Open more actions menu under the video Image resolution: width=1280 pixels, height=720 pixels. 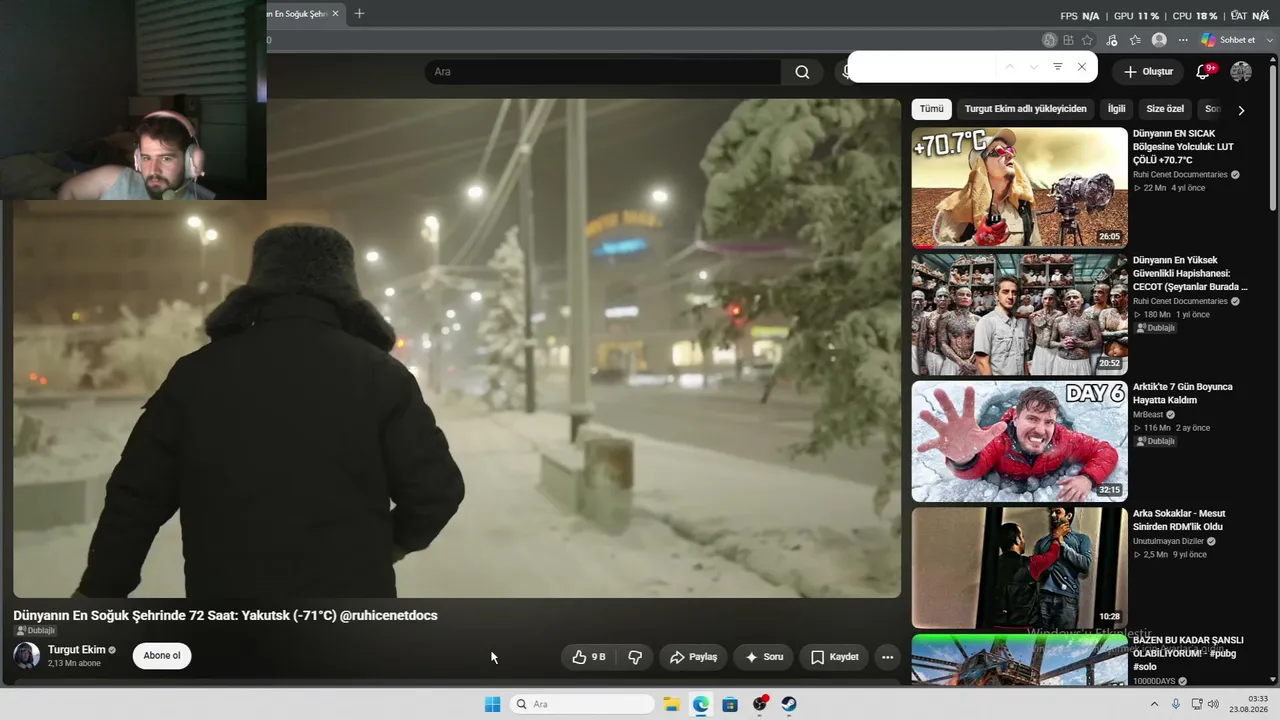887,657
